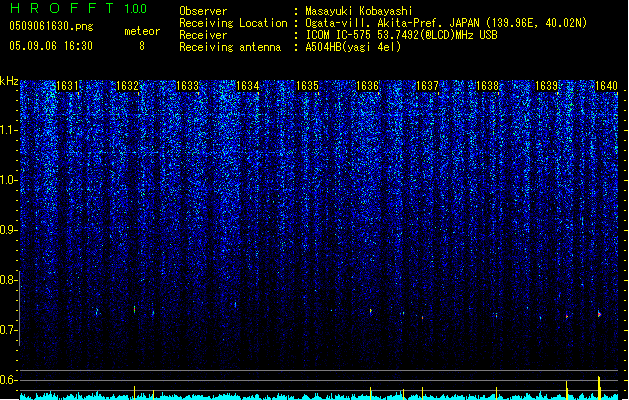
Task: Click the 1639 time marker
Action: (547, 86)
